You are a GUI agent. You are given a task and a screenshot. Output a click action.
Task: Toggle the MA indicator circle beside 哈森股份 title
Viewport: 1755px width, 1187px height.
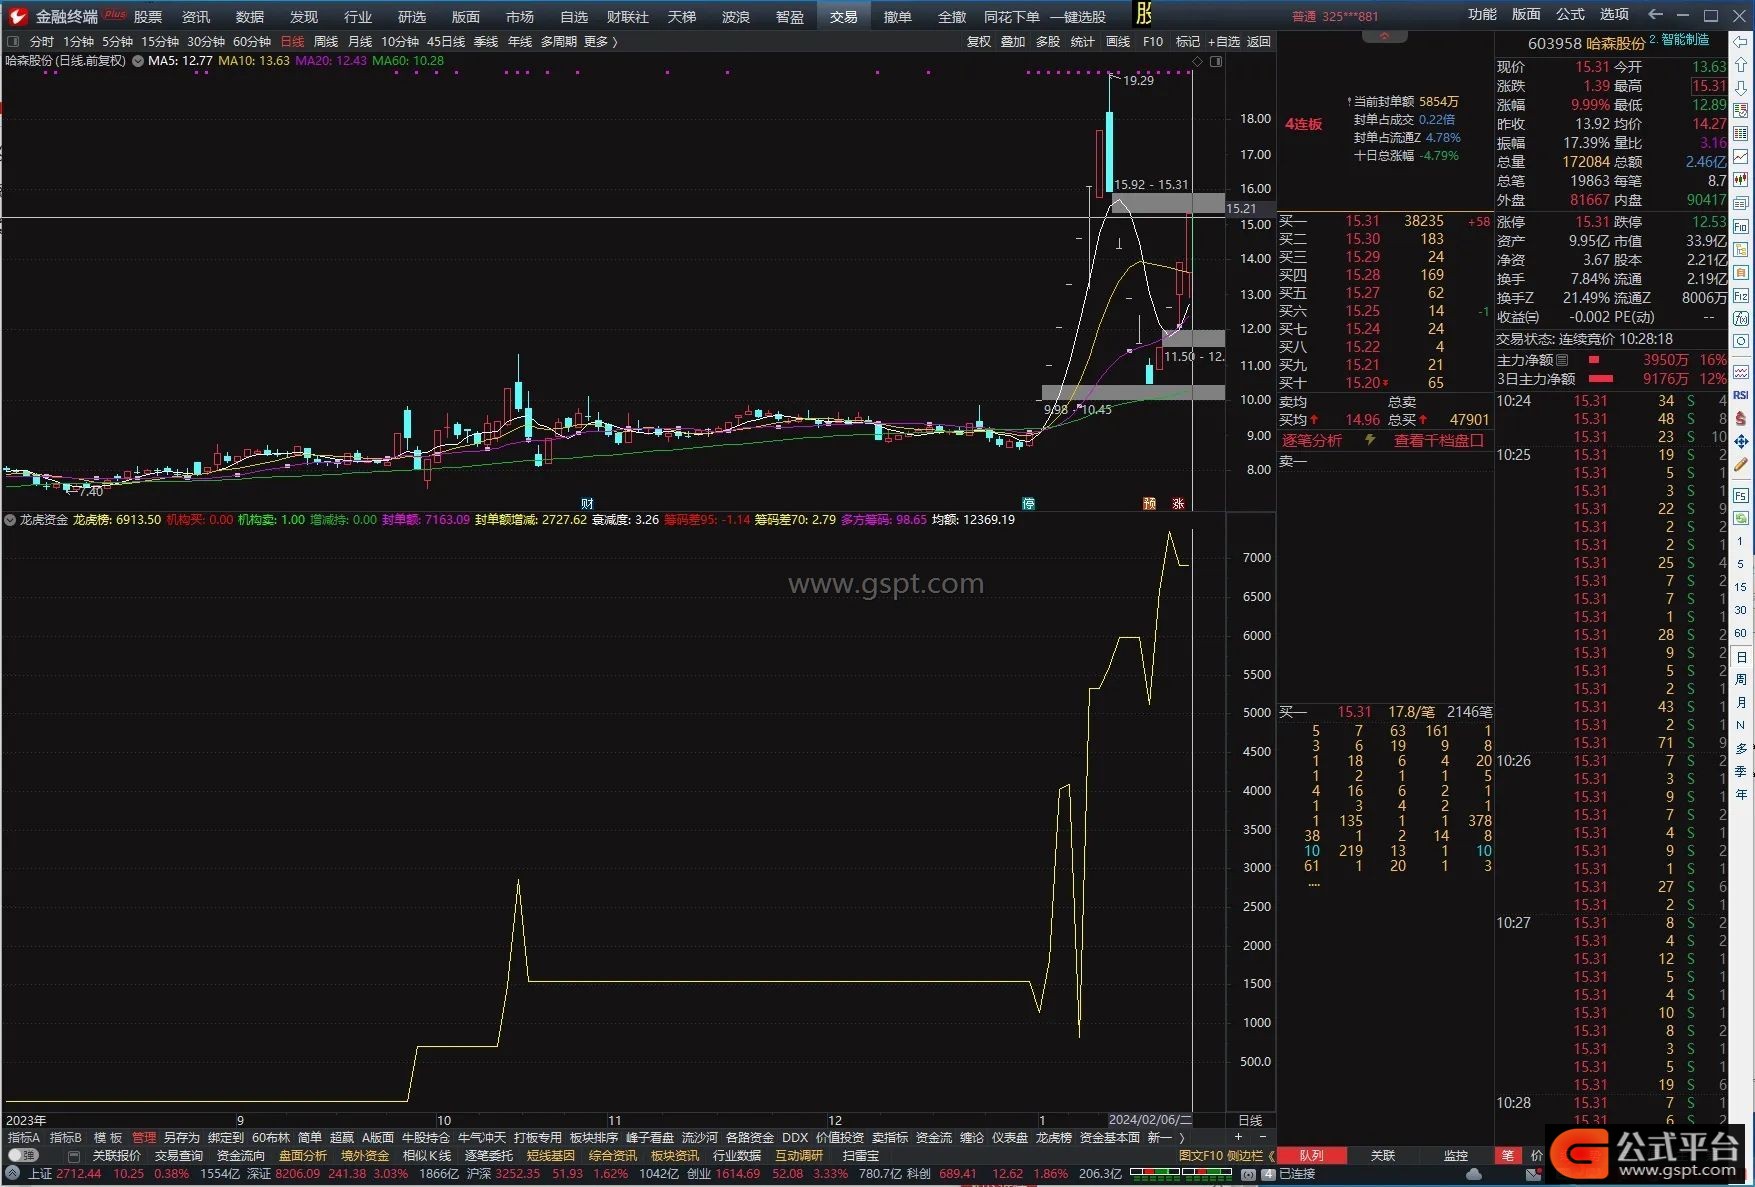click(x=138, y=61)
